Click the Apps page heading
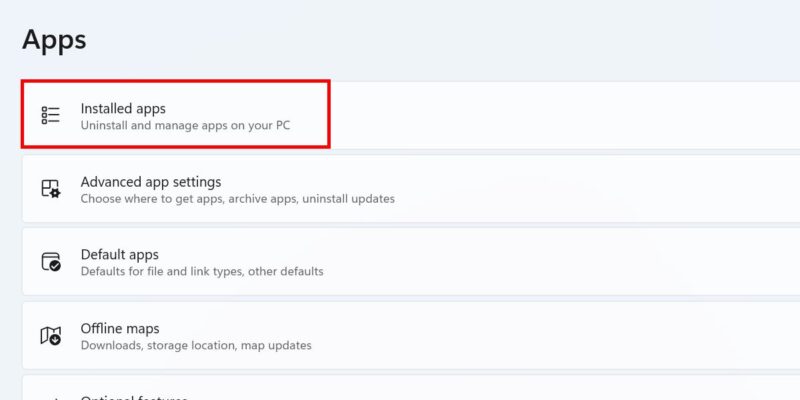Screen dimensions: 800x400 [x=54, y=39]
